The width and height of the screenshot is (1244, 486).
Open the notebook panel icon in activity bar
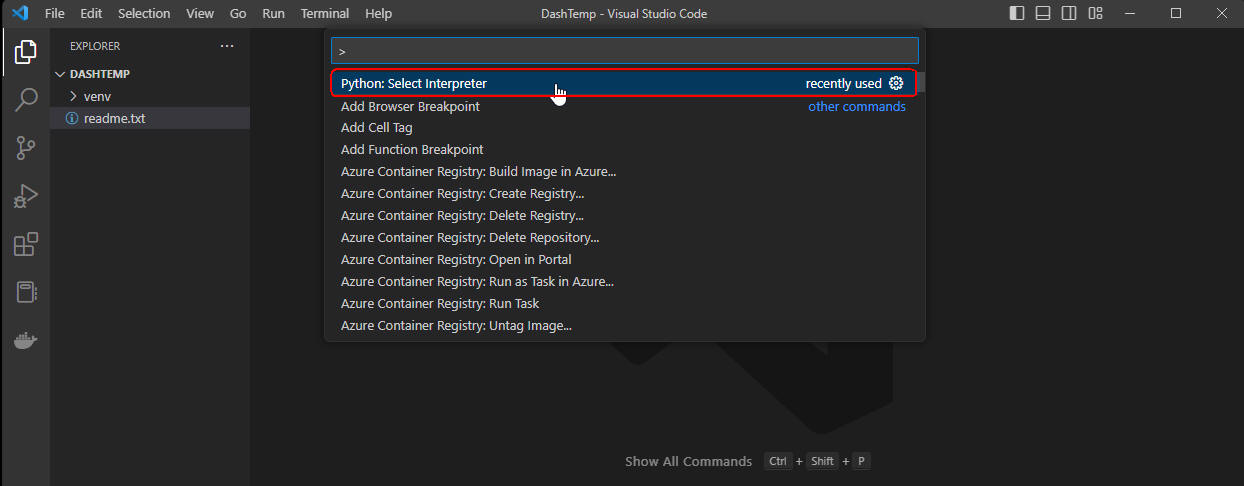tap(26, 292)
